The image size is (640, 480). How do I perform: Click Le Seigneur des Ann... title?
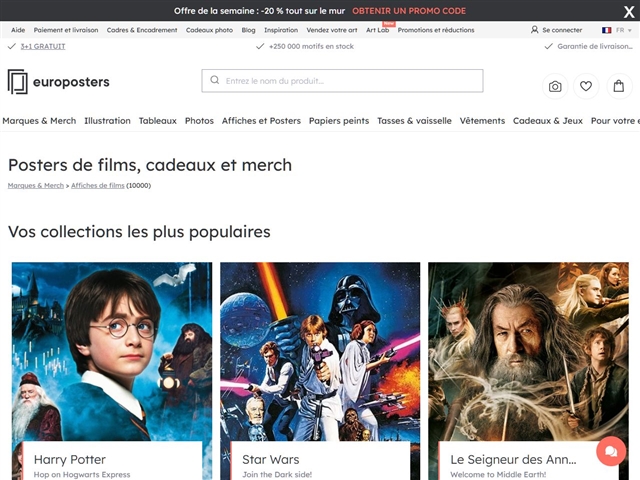pyautogui.click(x=513, y=460)
